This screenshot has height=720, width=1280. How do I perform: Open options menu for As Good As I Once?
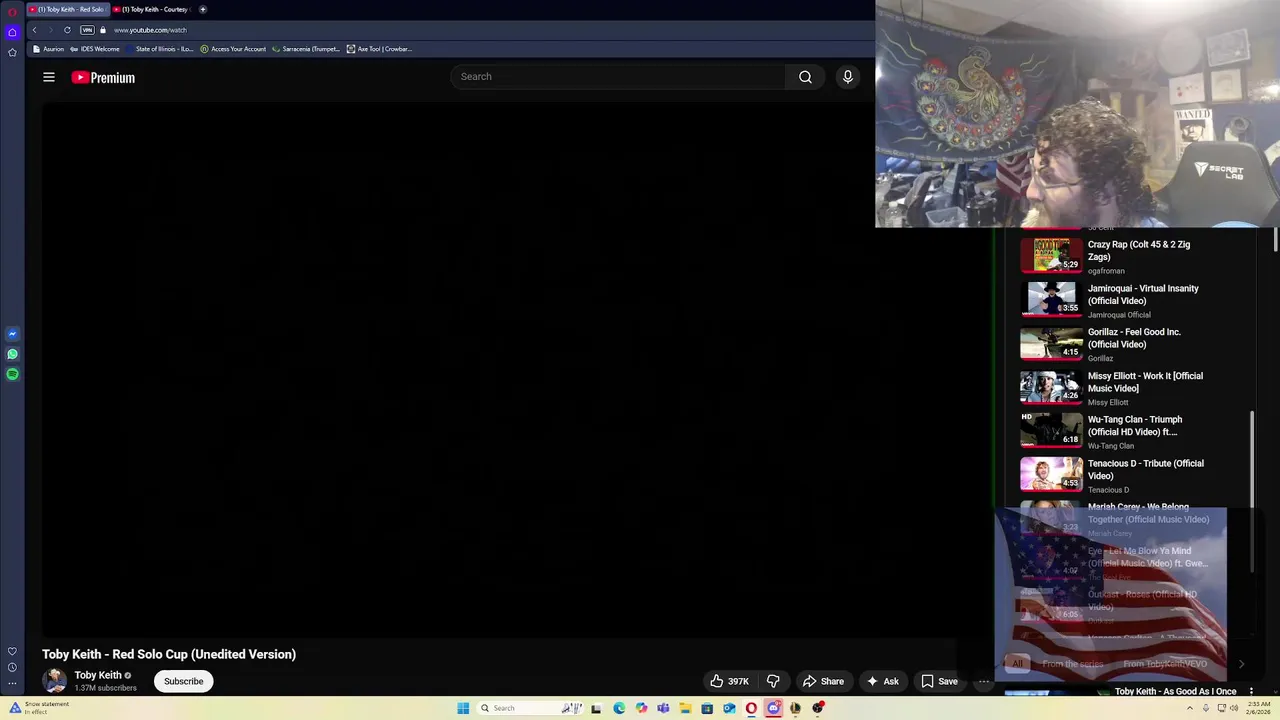point(1249,691)
